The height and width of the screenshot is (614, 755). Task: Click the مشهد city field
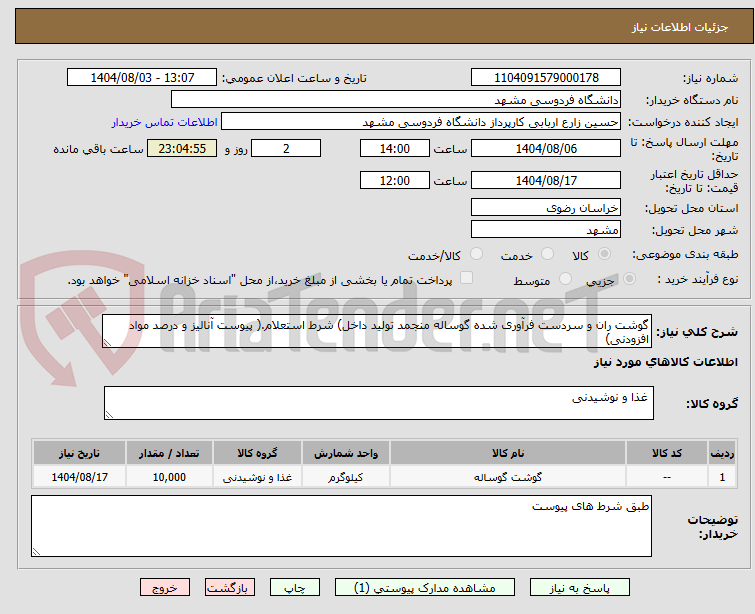(546, 230)
